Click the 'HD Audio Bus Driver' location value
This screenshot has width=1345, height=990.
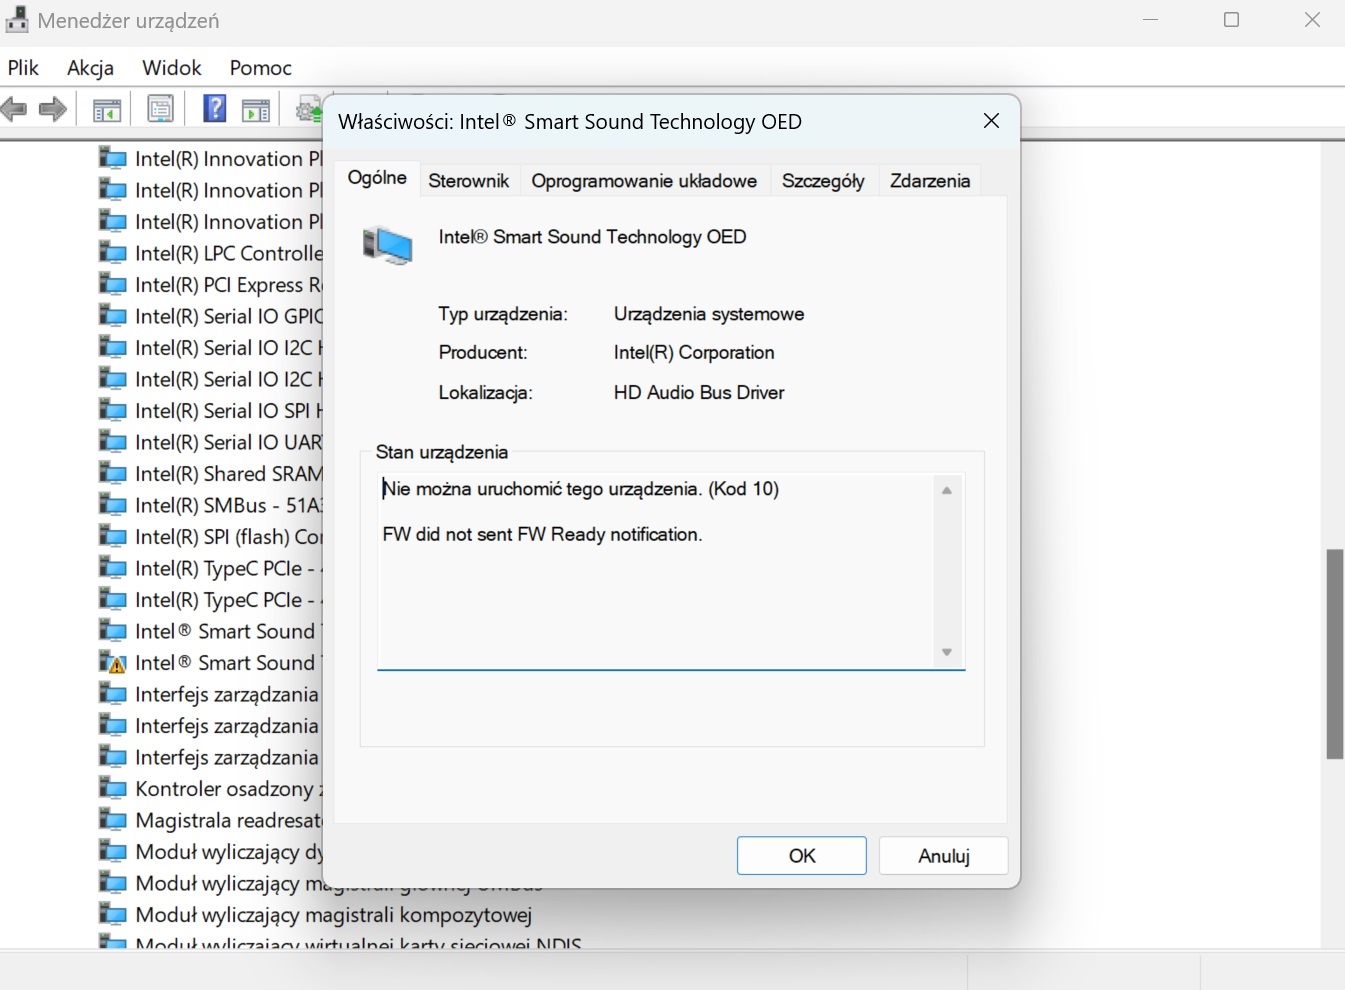click(699, 392)
